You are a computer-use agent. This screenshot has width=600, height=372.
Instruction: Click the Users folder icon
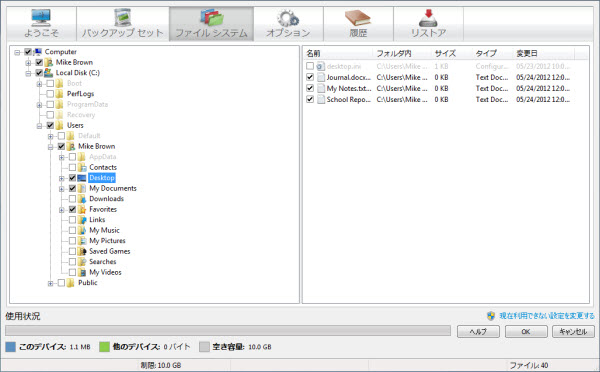[x=59, y=126]
